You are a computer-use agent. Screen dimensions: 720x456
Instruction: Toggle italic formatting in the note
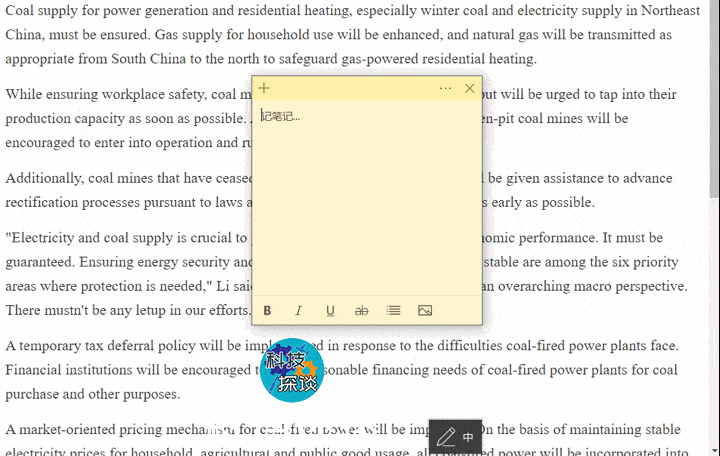(x=298, y=311)
